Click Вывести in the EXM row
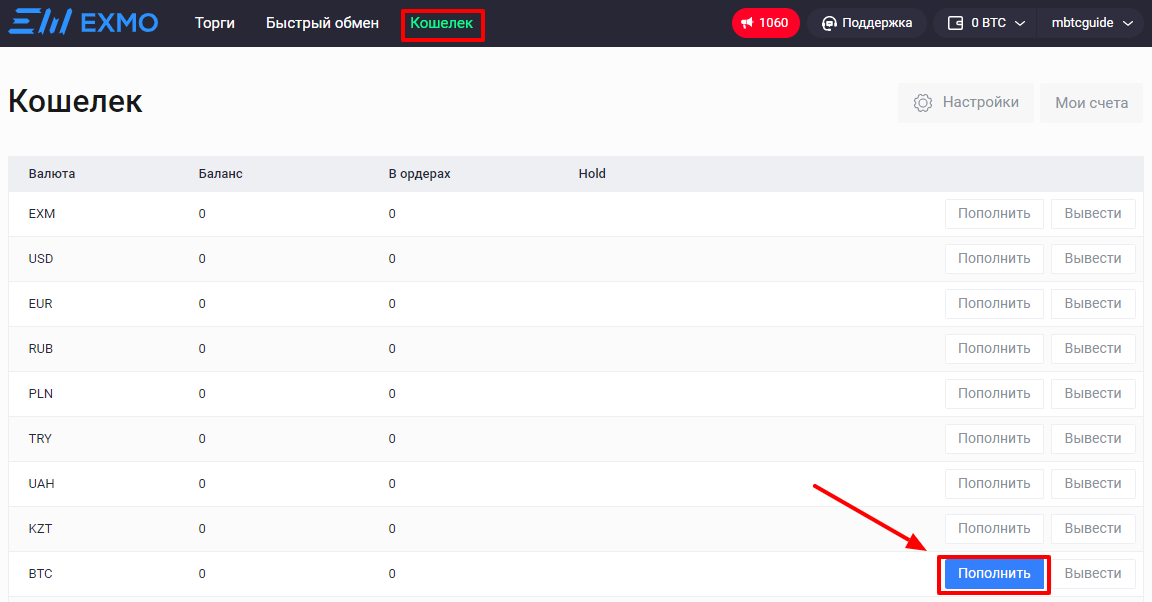1152x602 pixels. coord(1093,214)
